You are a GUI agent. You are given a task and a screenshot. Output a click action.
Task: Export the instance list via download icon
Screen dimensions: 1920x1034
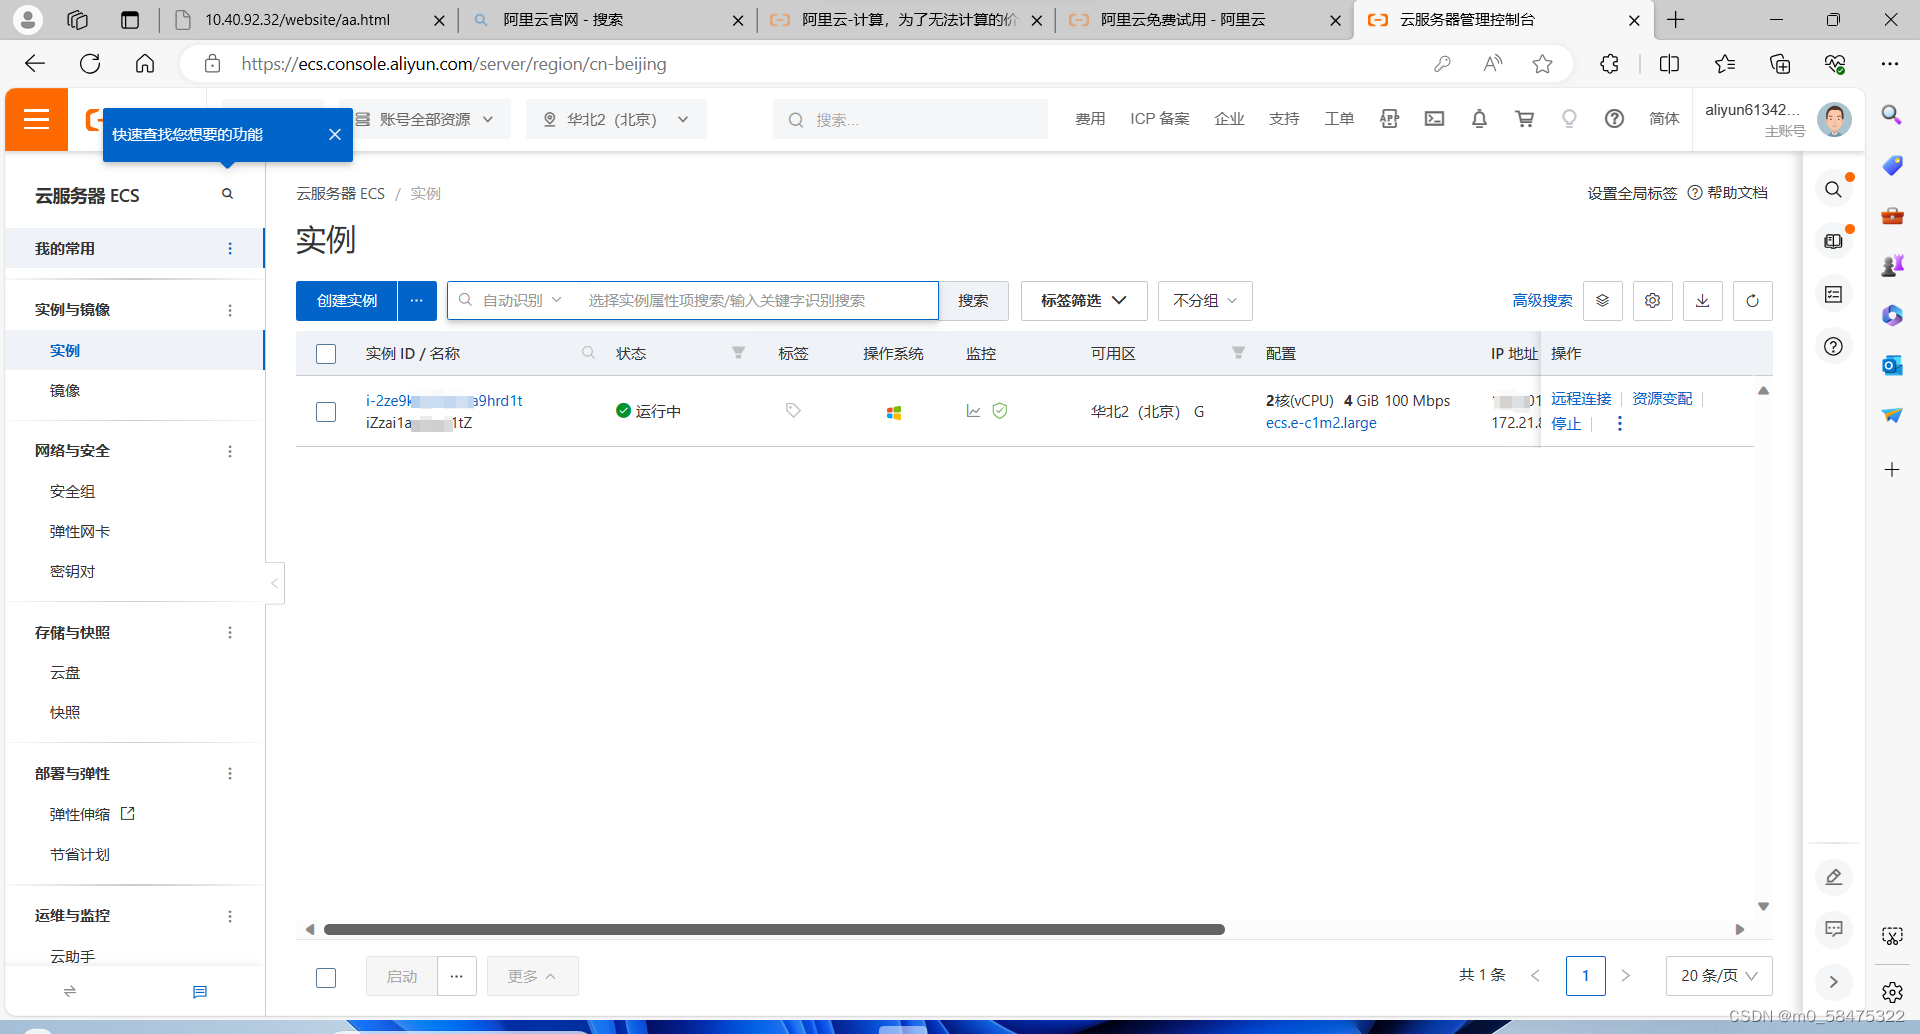pyautogui.click(x=1702, y=300)
